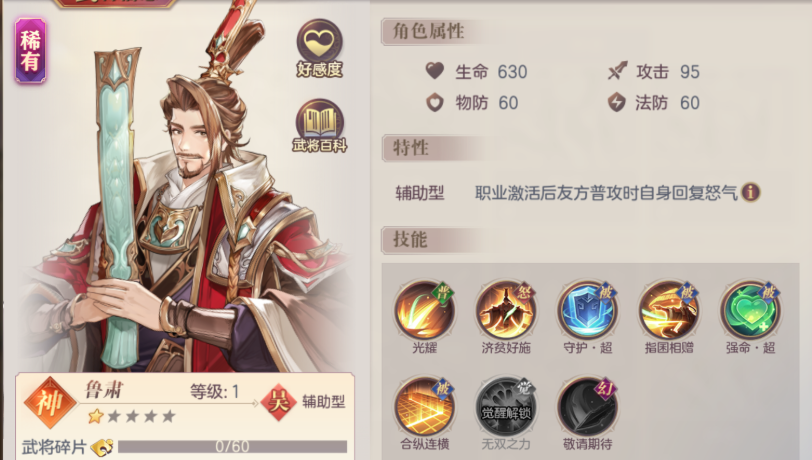Select the 合纵连横 grid skill icon
Viewport: 812px width, 460px height.
(x=425, y=407)
